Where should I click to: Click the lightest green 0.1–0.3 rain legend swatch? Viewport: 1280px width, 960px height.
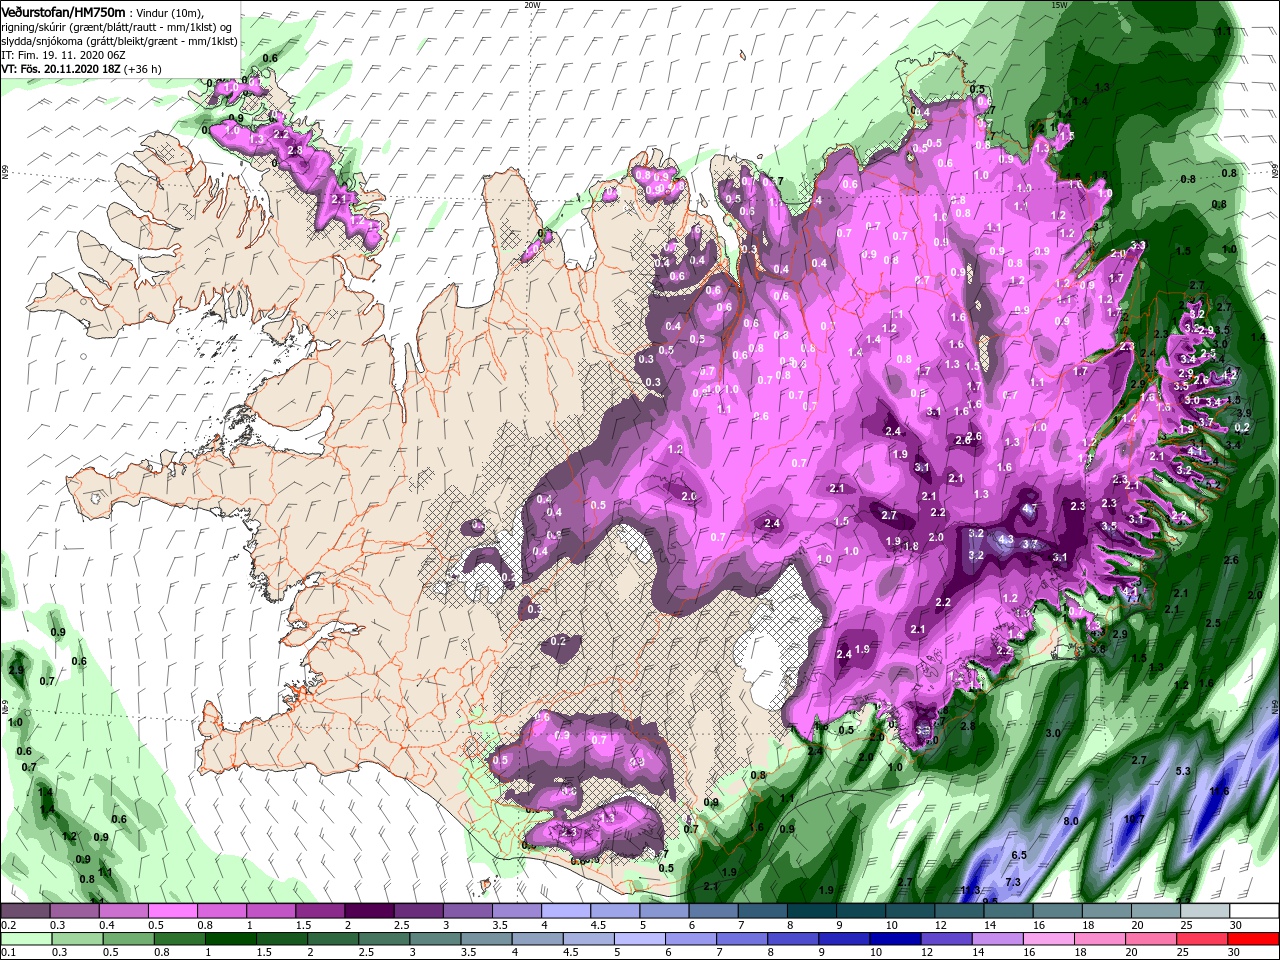26,938
